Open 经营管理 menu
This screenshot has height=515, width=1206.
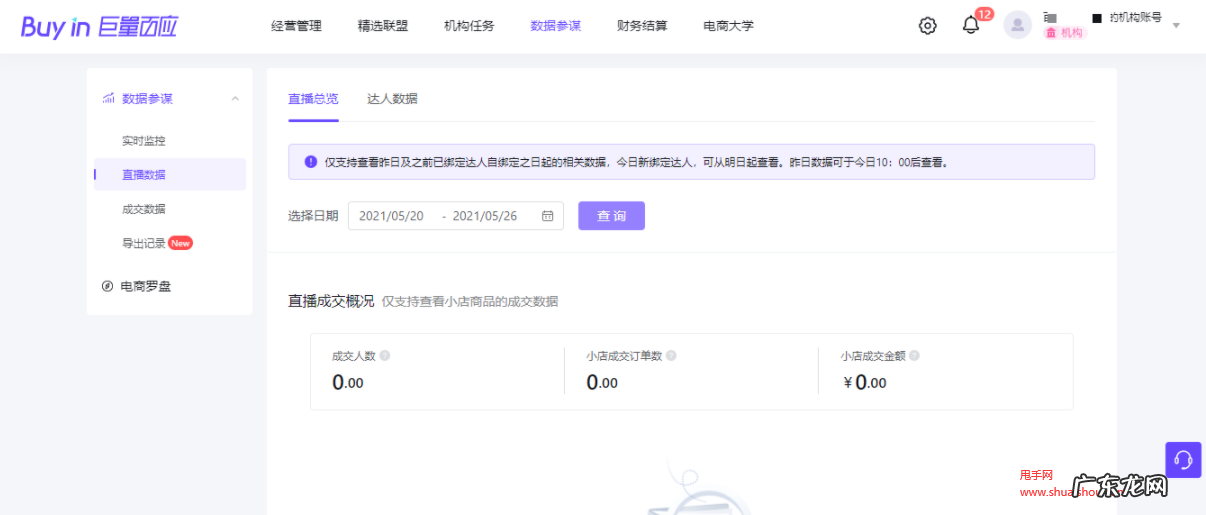point(296,26)
